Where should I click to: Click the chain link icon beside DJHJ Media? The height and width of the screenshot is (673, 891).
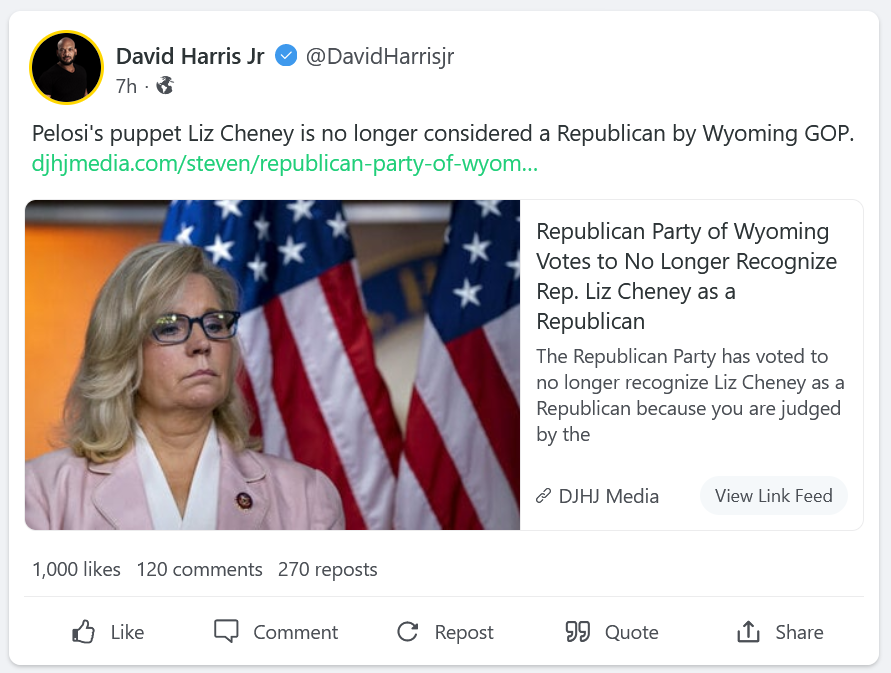544,496
